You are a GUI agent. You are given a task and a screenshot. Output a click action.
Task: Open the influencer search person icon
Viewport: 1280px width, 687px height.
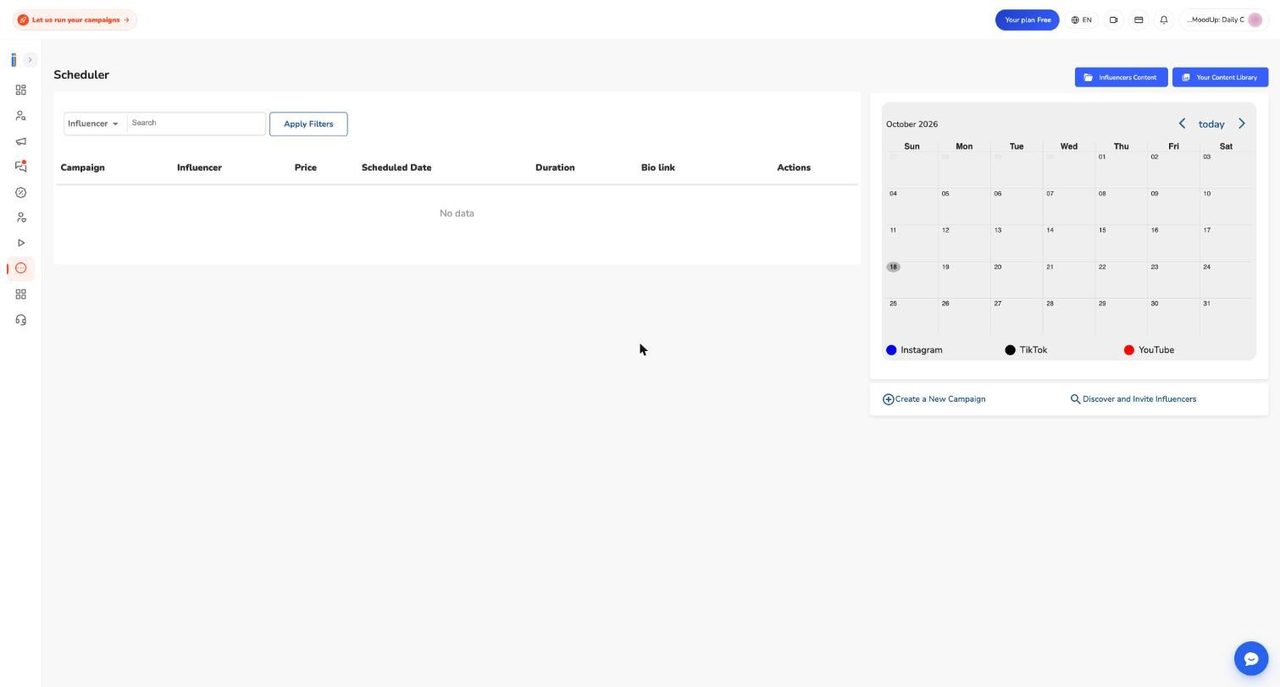pyautogui.click(x=21, y=116)
